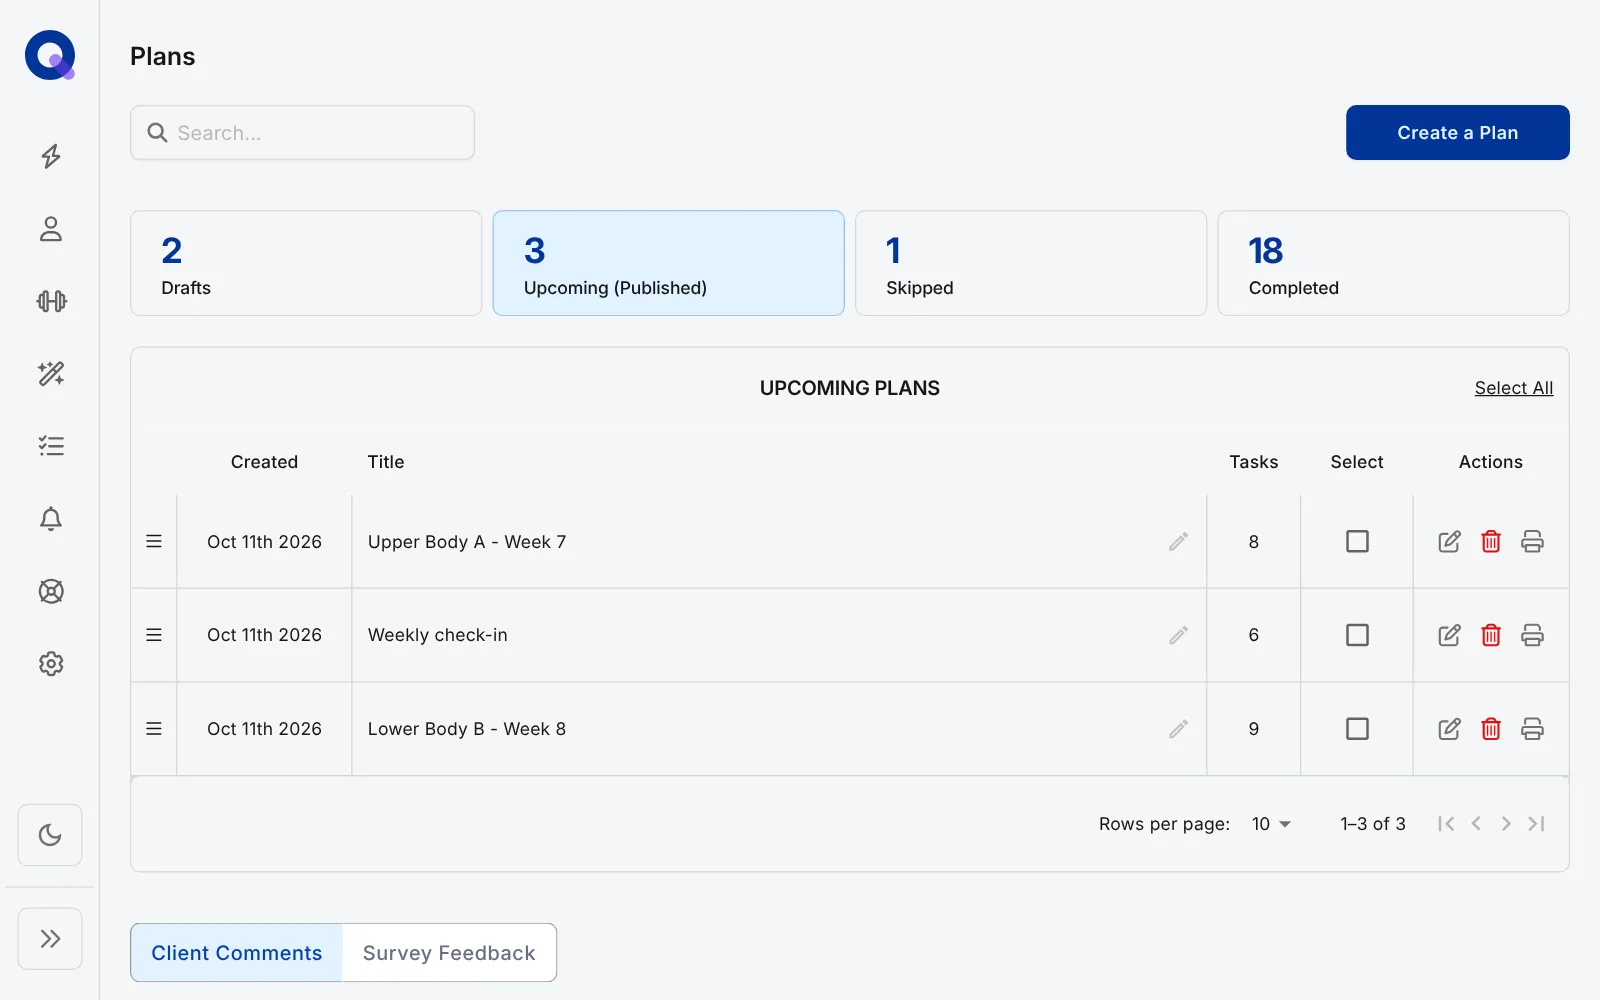The image size is (1600, 1000).
Task: Delete the Upper Body A - Week 7 plan
Action: (x=1491, y=541)
